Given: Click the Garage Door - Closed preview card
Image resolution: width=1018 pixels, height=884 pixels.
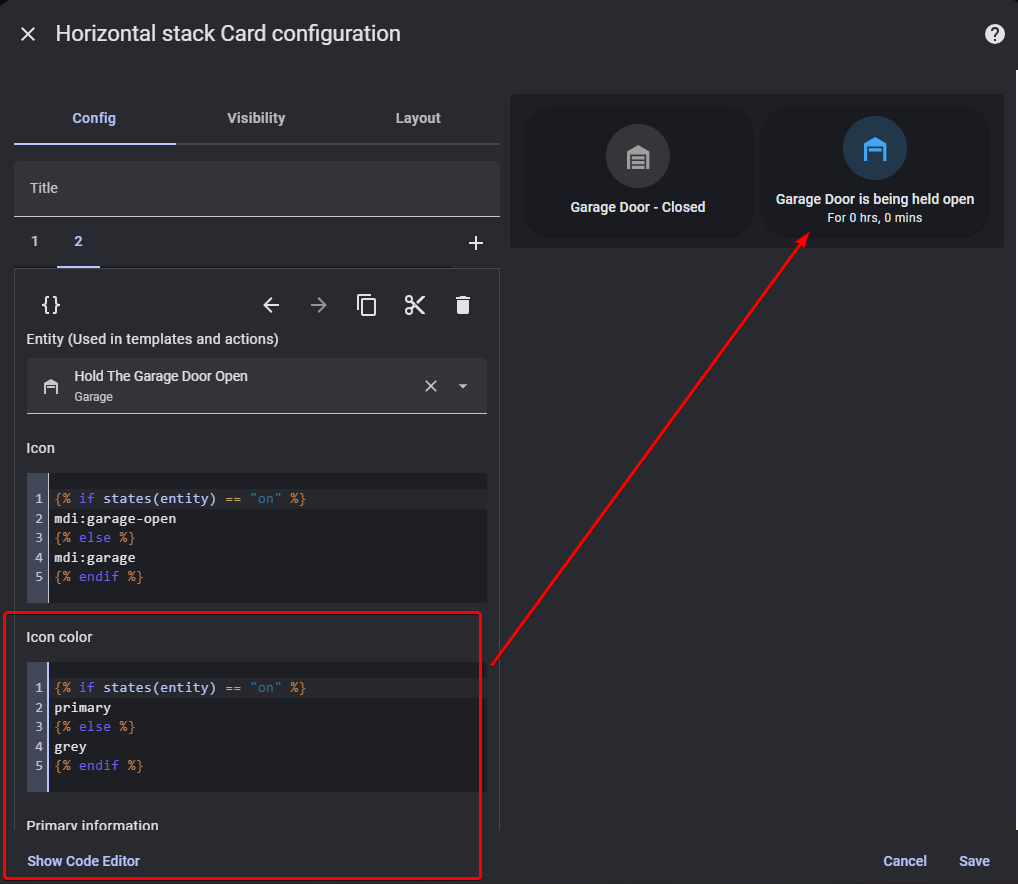Looking at the screenshot, I should tap(638, 171).
